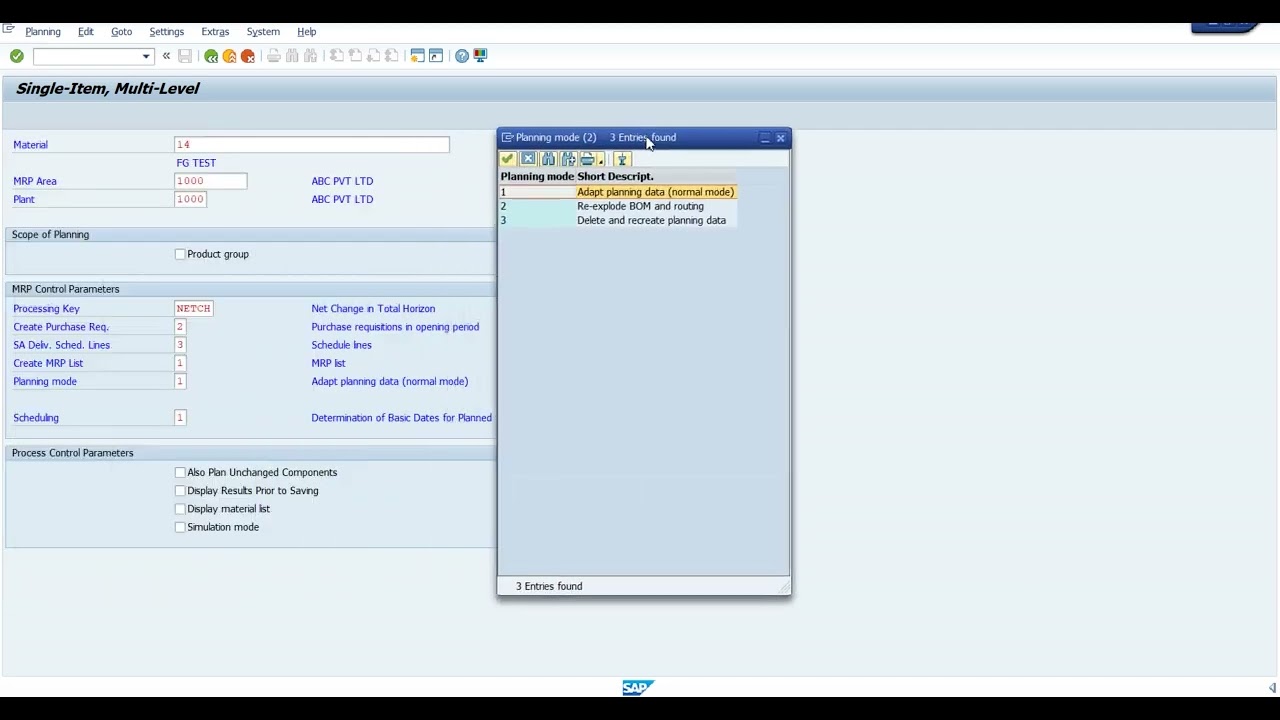1280x720 pixels.
Task: Open the Settings menu
Action: 166,31
